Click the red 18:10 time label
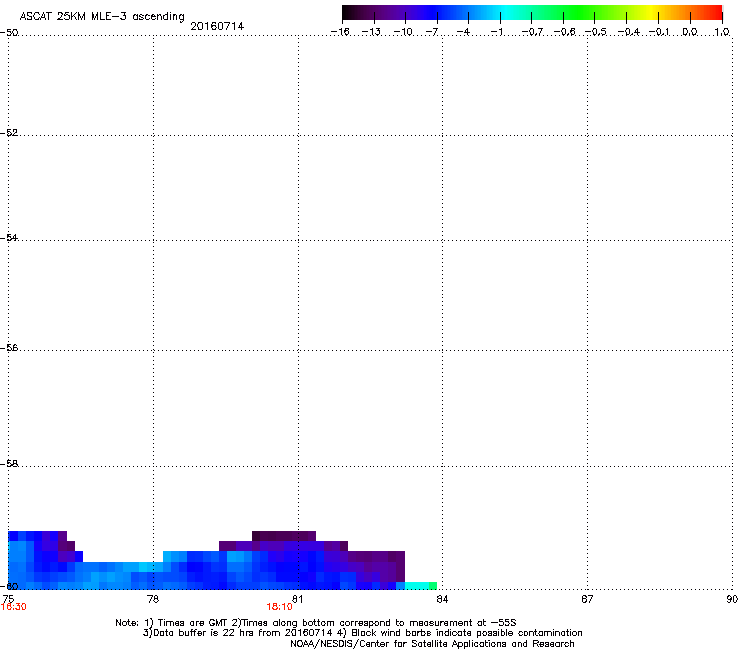740x650 pixels. pyautogui.click(x=279, y=607)
